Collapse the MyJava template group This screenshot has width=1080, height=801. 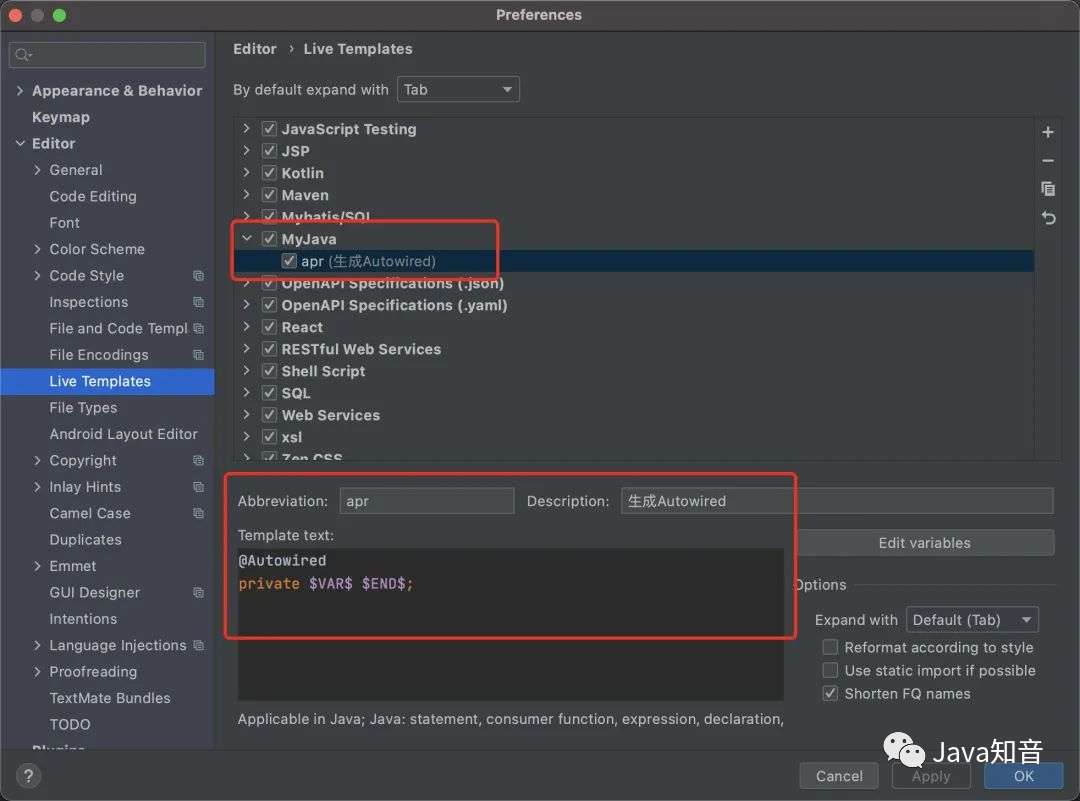pos(247,239)
